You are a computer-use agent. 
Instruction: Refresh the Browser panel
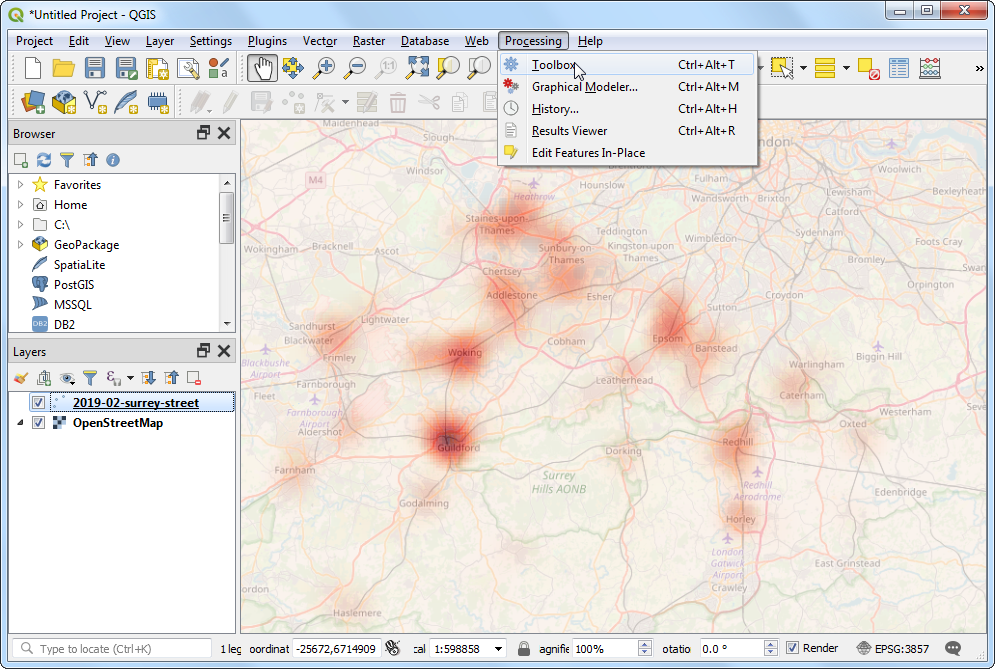click(44, 160)
